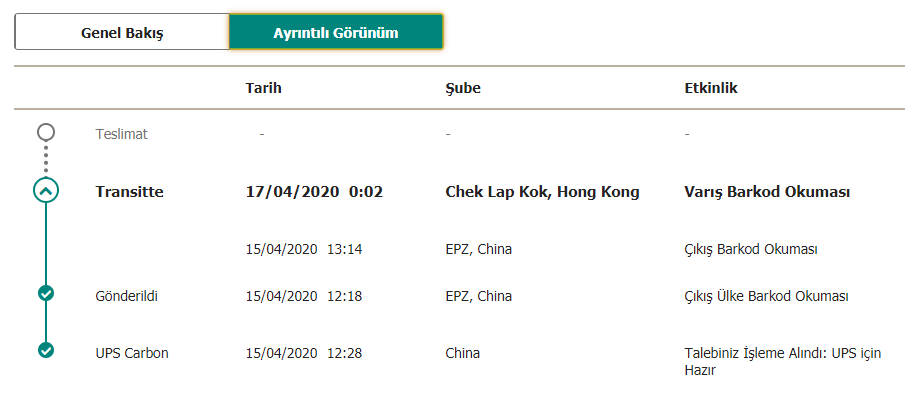Click the UPS Carbon status label

[x=132, y=353]
